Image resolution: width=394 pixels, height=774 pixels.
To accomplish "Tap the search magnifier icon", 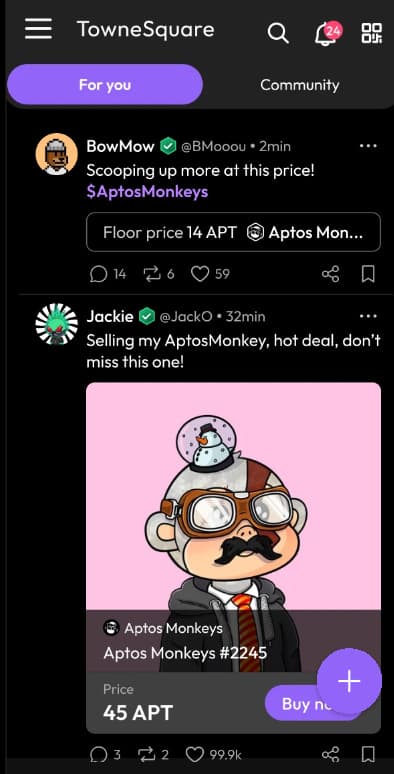I will 278,33.
